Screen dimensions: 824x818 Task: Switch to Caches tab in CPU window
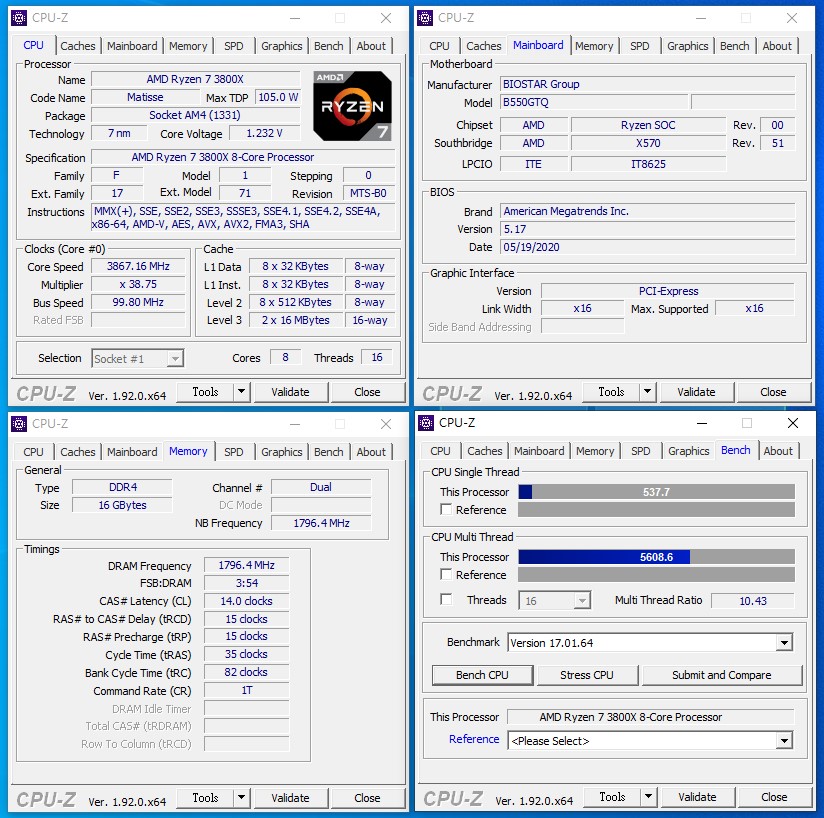tap(78, 46)
